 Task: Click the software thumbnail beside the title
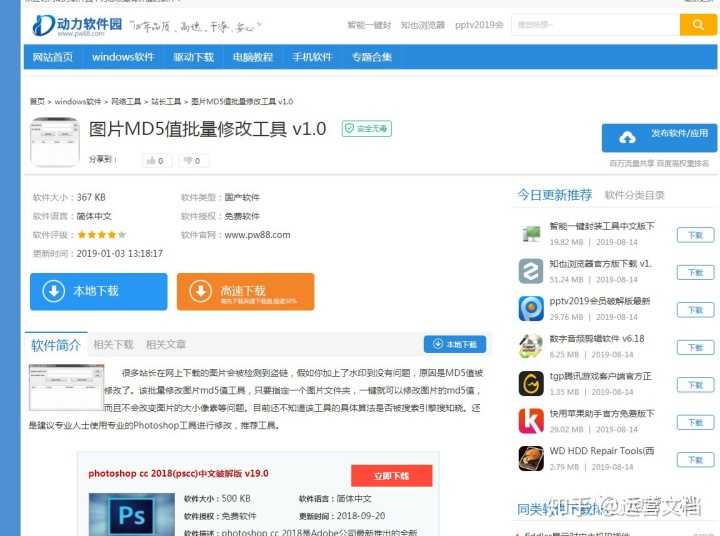(x=55, y=141)
